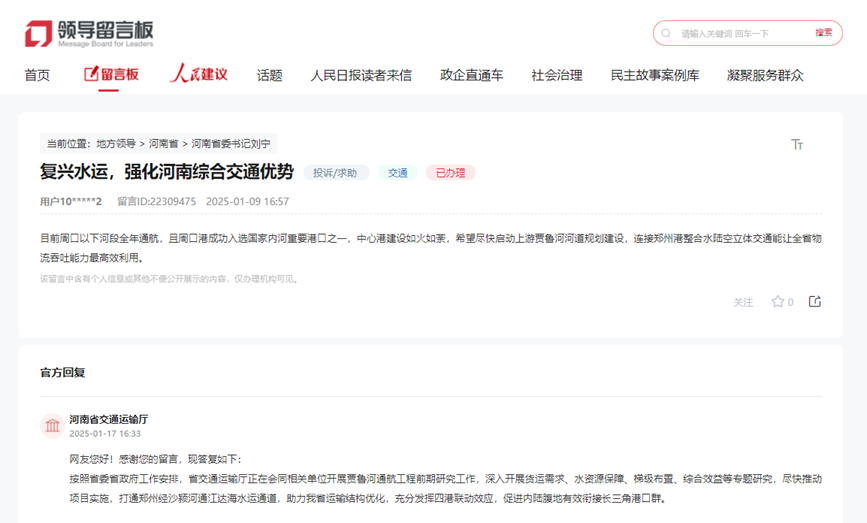Open the 社会治理 navigation tab

coord(557,75)
